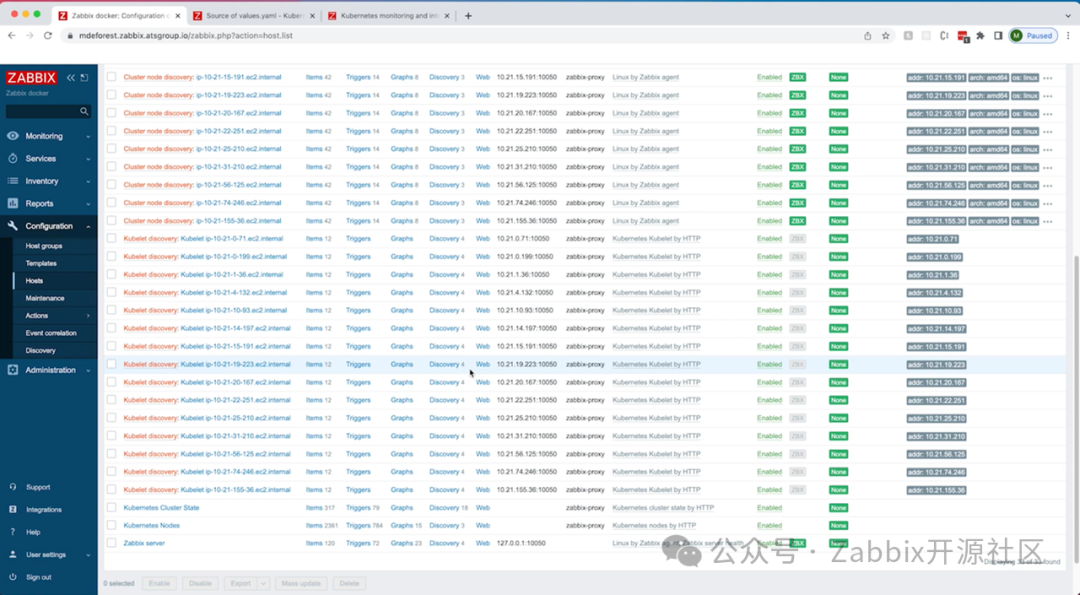The image size is (1080, 595).
Task: Click the Delete button at bottom
Action: pyautogui.click(x=349, y=583)
